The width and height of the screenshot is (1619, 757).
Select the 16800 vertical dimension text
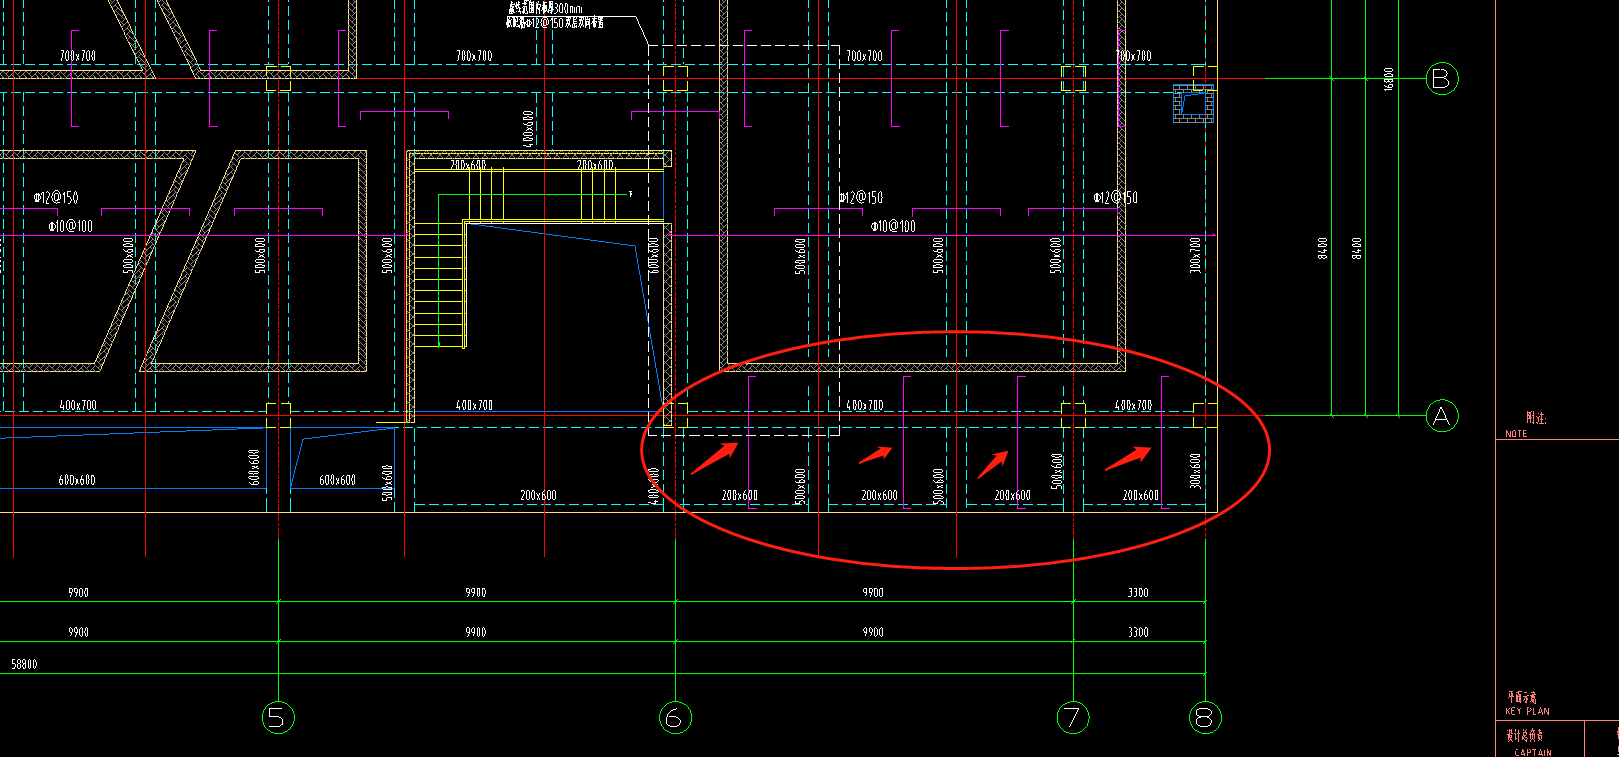[1388, 79]
